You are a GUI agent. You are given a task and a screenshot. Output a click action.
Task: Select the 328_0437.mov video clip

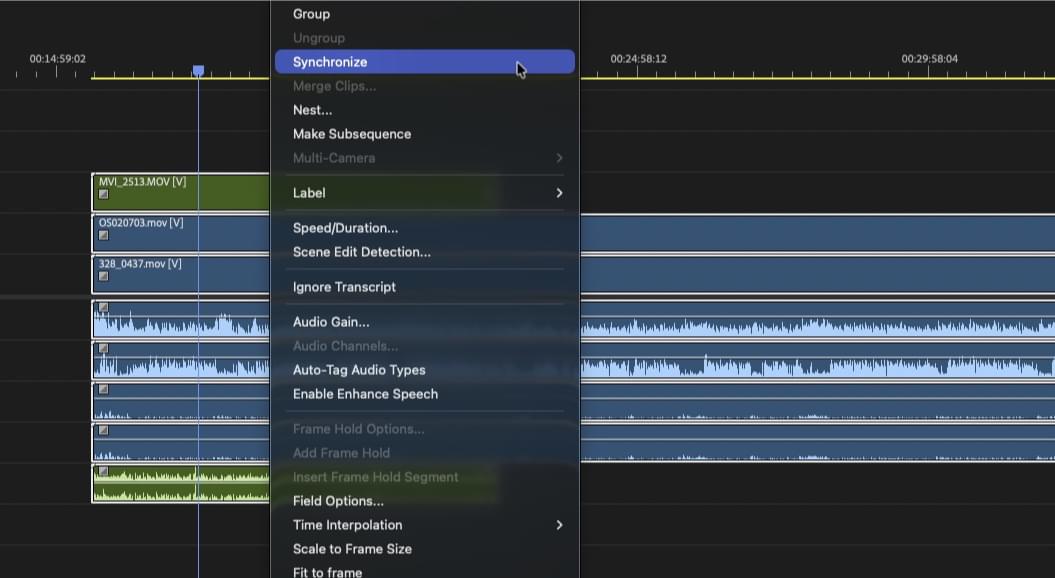(180, 274)
